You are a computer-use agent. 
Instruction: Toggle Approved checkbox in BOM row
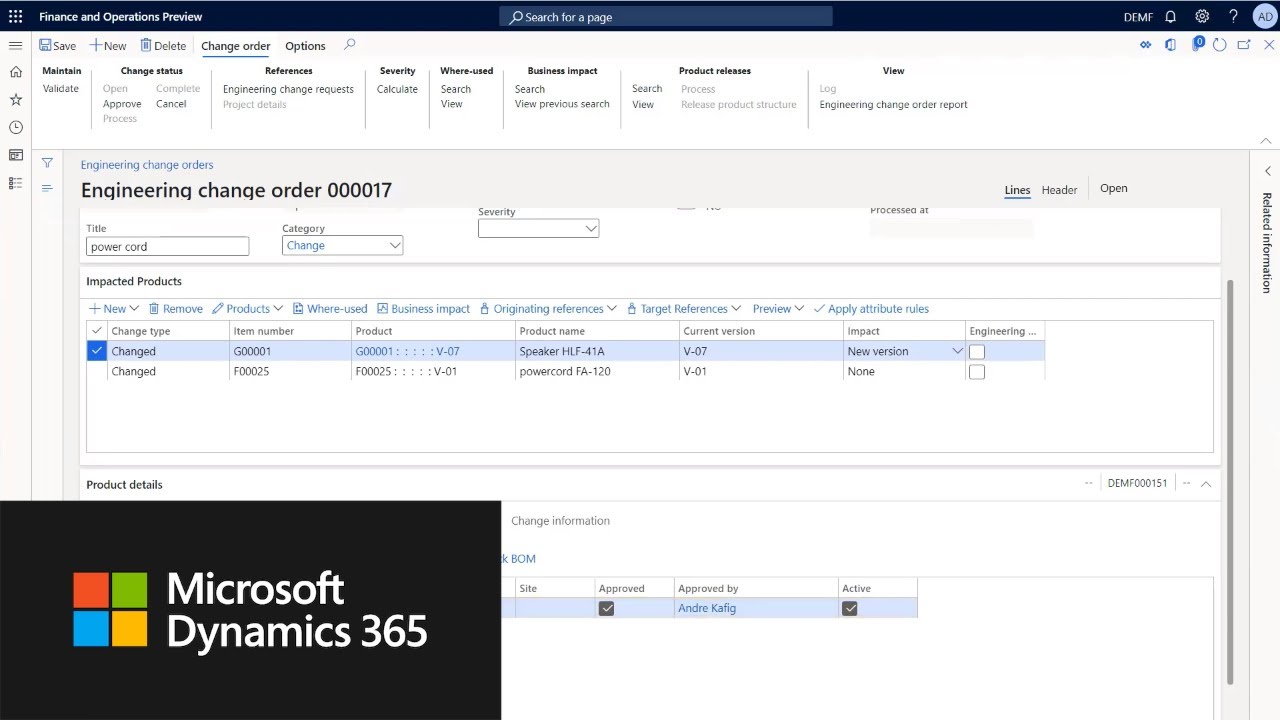(606, 608)
